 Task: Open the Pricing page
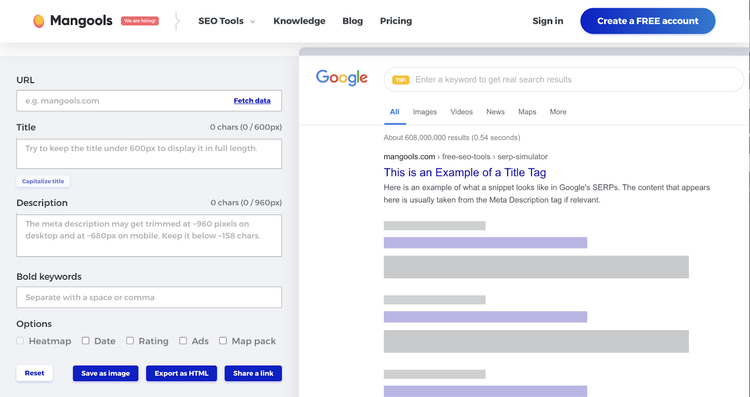[x=396, y=21]
